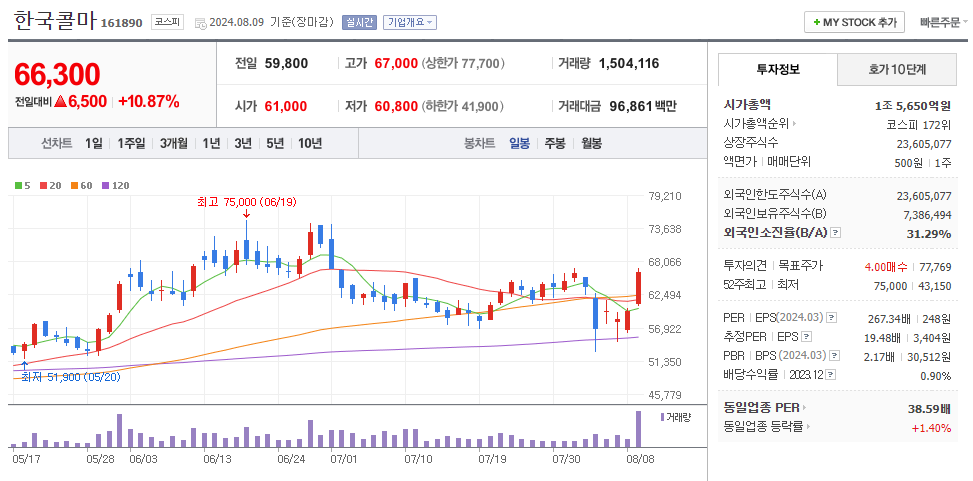The width and height of the screenshot is (973, 481).
Task: Switch to the 호가10단계 tab
Action: 897,70
